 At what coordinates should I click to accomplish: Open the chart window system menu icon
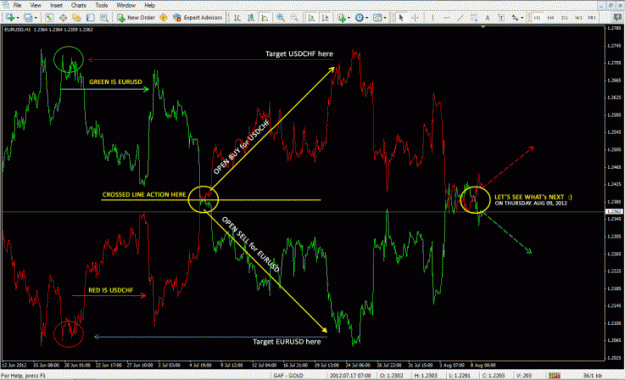5,5
